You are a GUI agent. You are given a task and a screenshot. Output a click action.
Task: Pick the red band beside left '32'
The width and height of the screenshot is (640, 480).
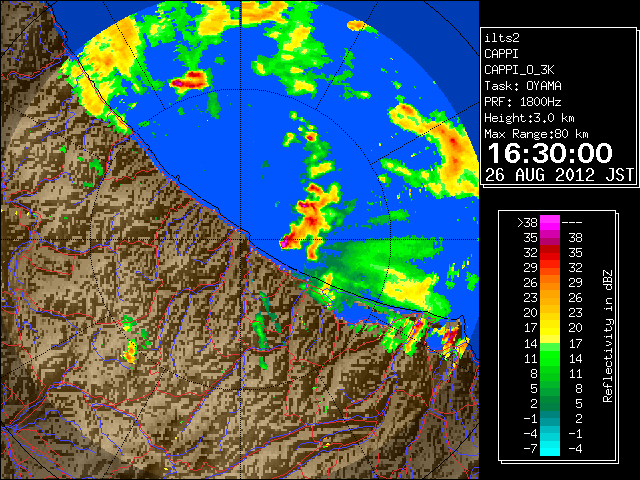550,253
